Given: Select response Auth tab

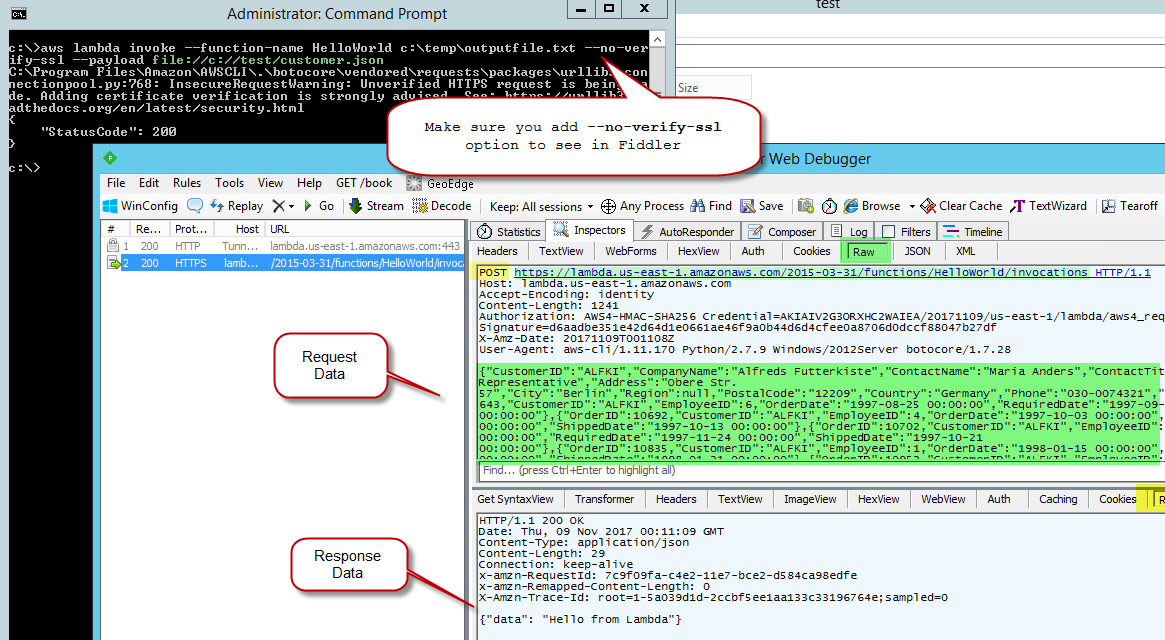Looking at the screenshot, I should click(x=999, y=499).
